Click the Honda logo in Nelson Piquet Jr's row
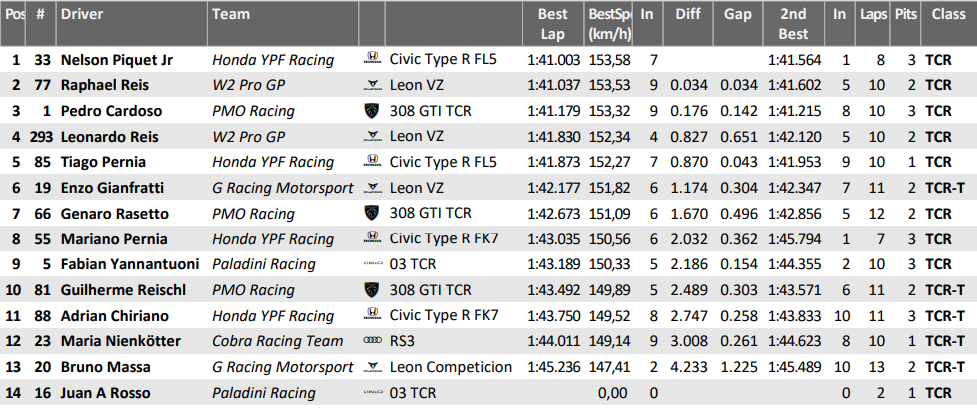977x408 pixels. pyautogui.click(x=373, y=60)
